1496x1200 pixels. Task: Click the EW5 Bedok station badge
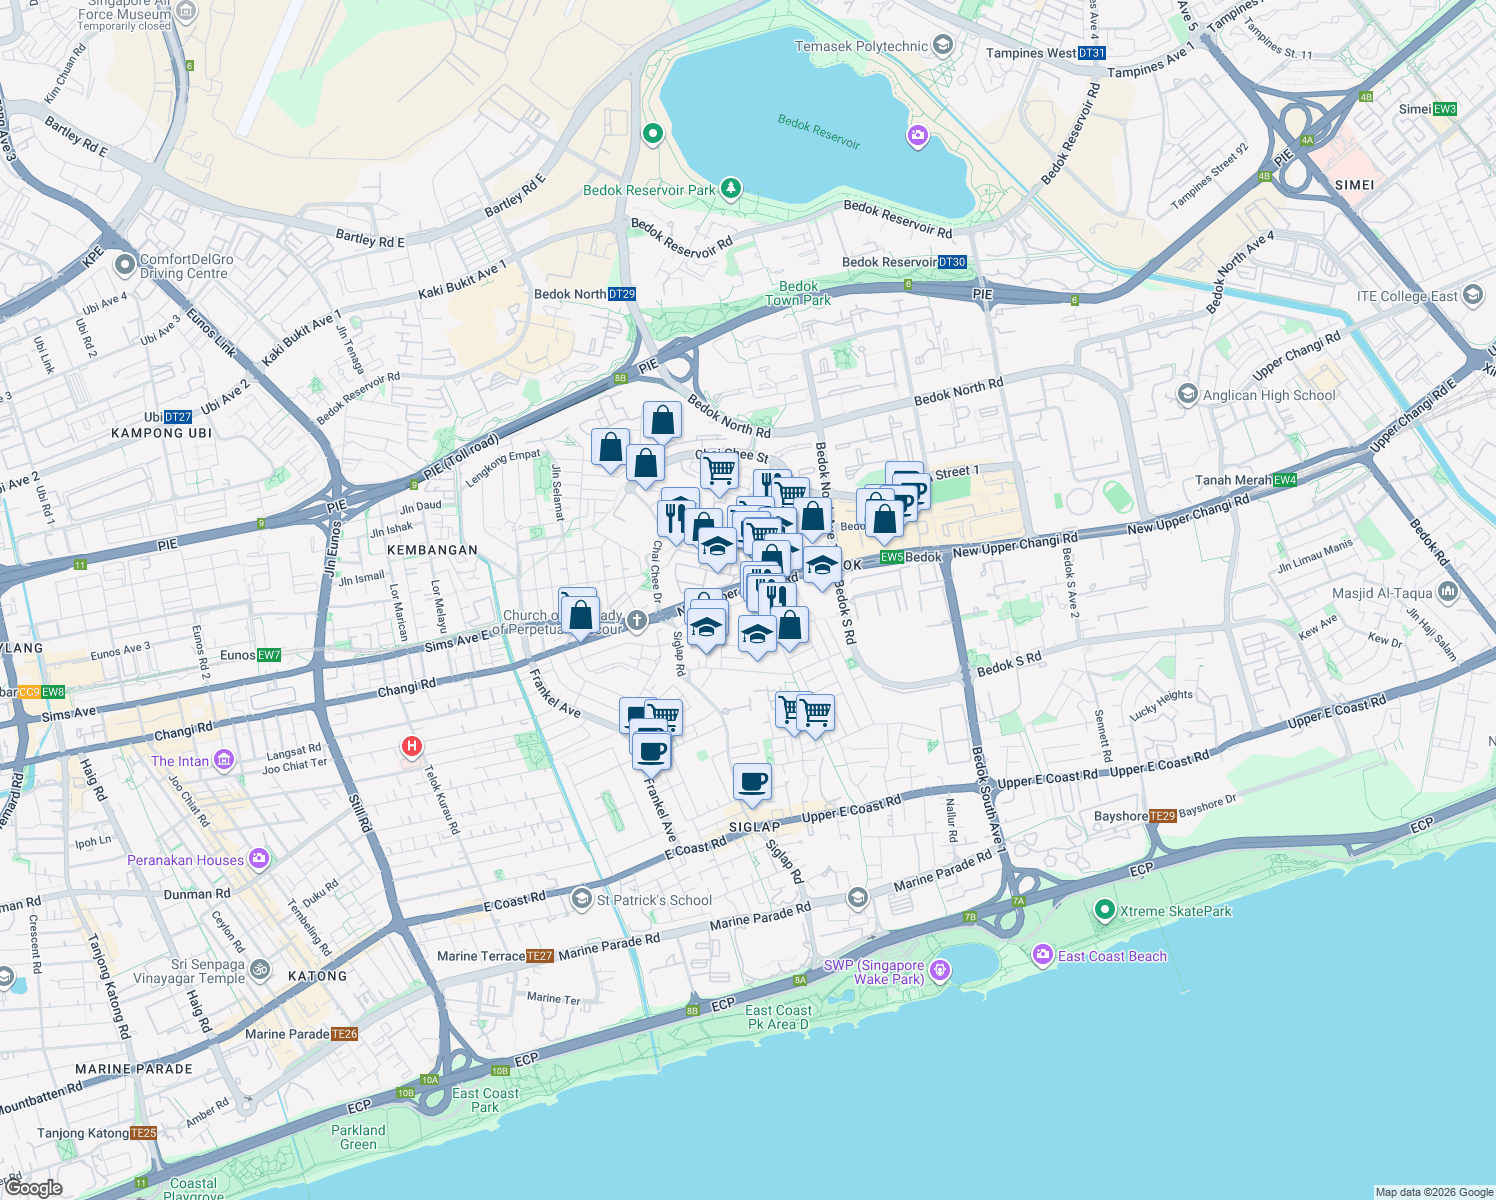(x=893, y=558)
